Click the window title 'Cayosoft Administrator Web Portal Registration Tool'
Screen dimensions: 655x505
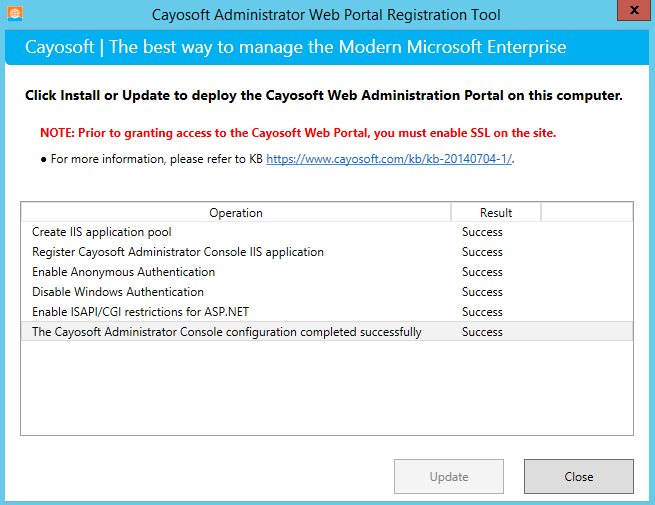tap(326, 15)
